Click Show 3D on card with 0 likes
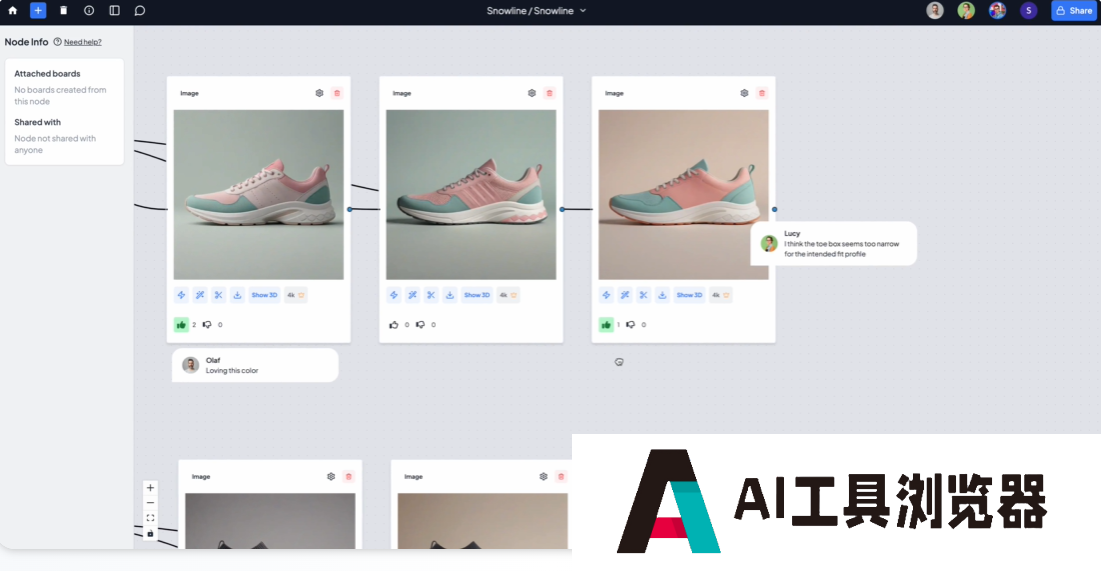1101x571 pixels. [477, 295]
